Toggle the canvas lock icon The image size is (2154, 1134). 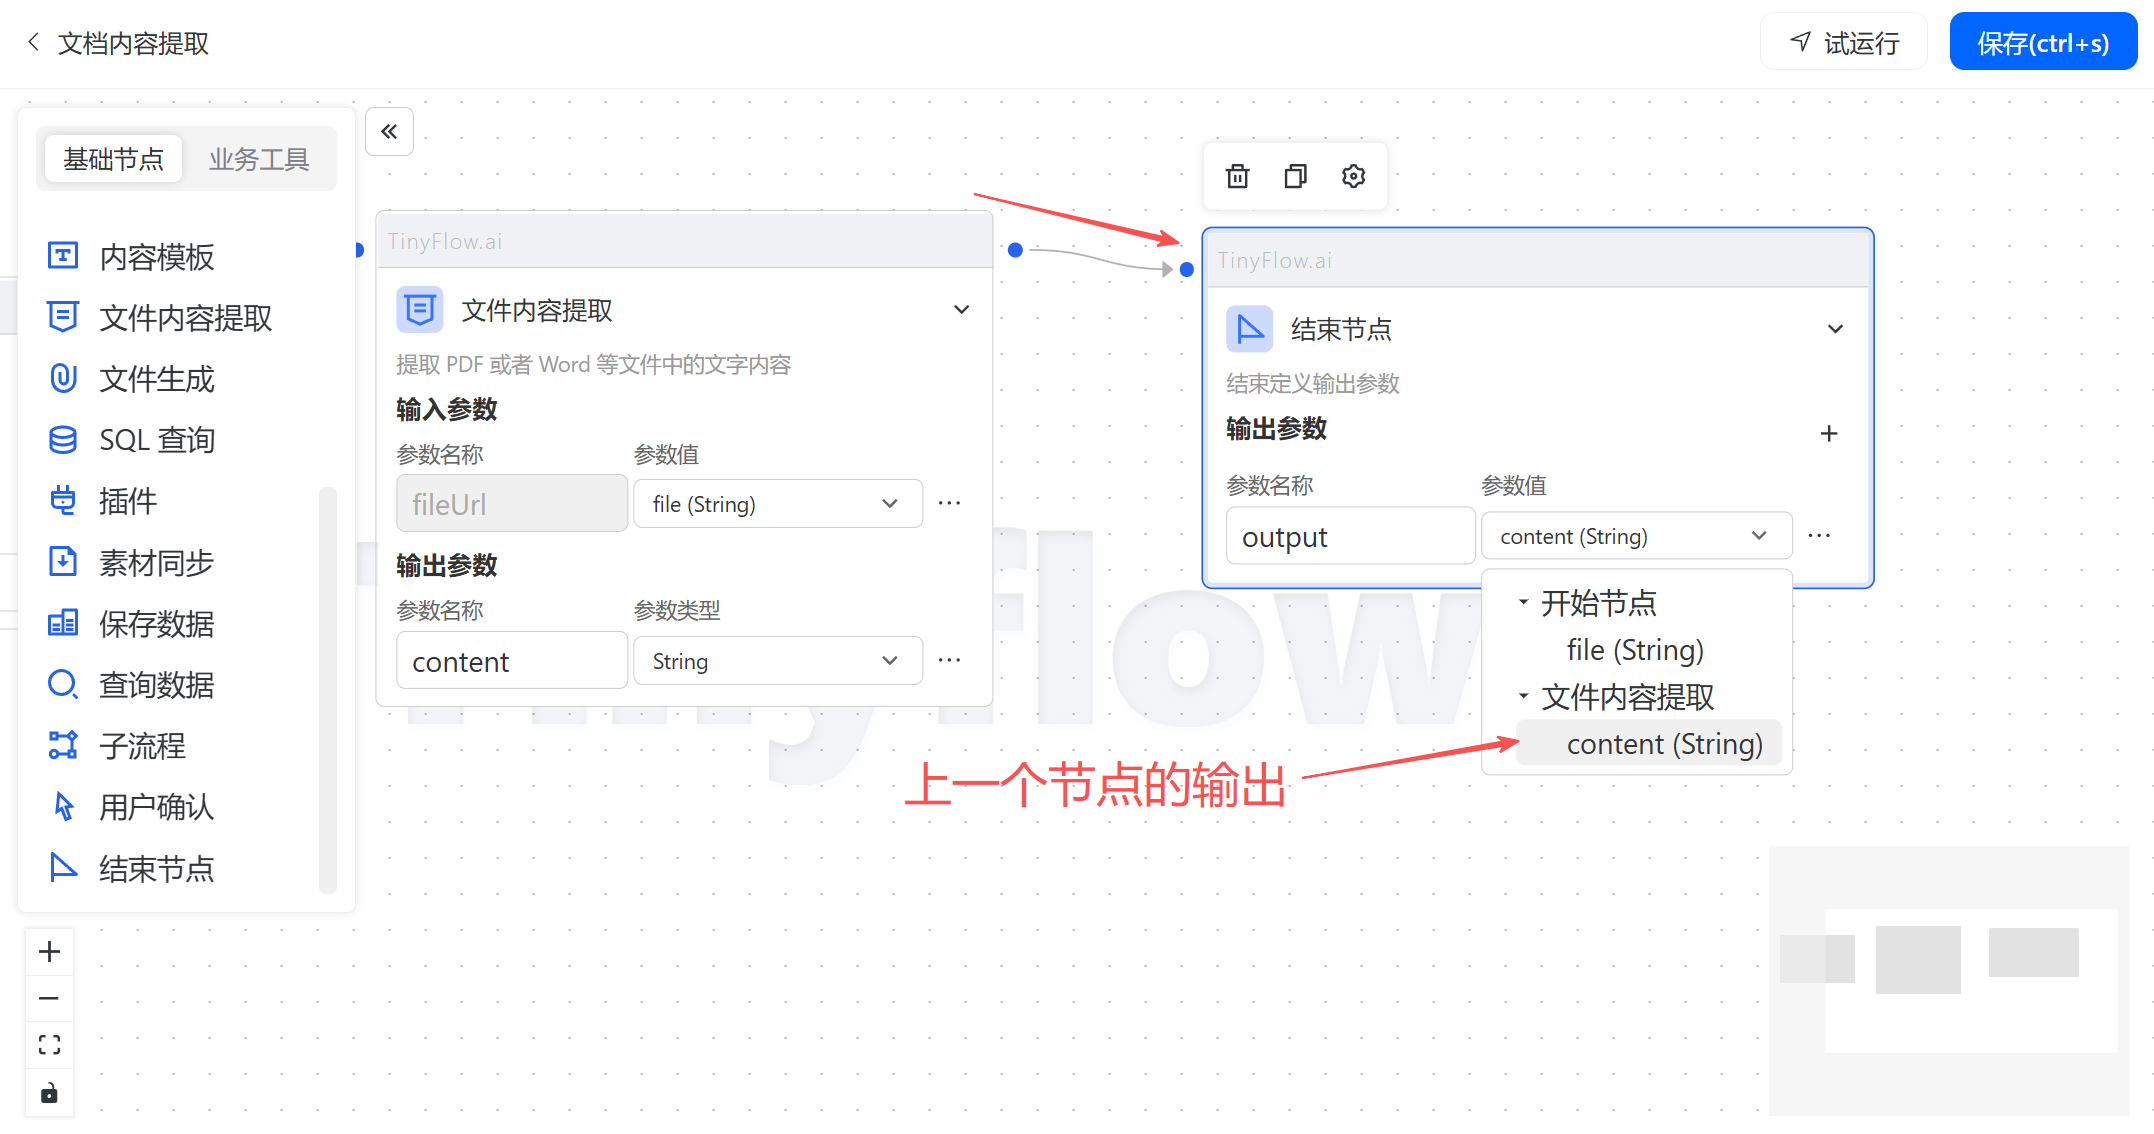(49, 1092)
